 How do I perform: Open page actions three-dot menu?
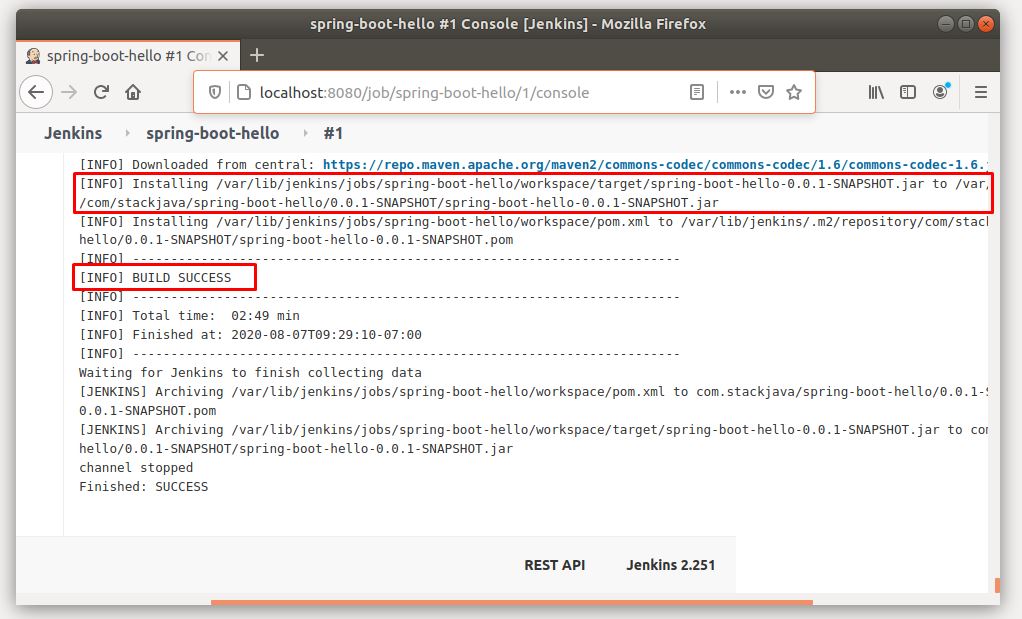pyautogui.click(x=738, y=93)
